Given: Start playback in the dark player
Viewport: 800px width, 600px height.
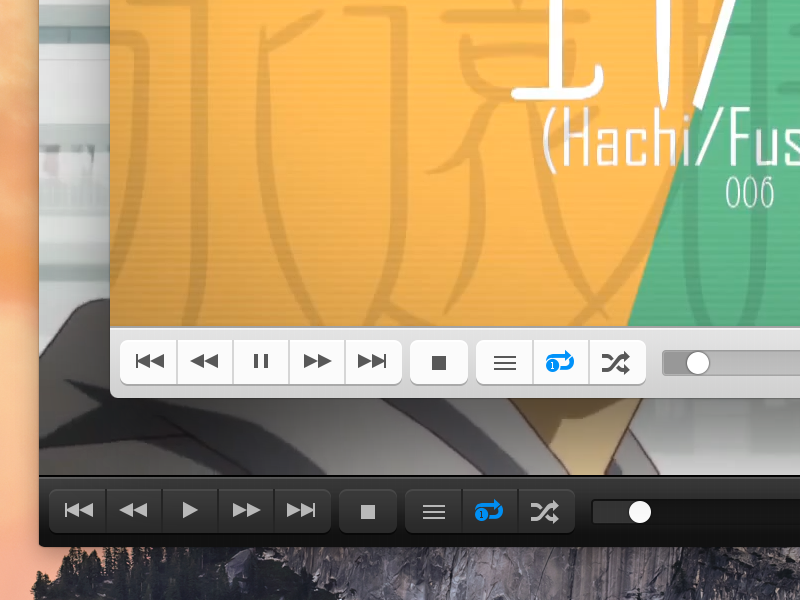Looking at the screenshot, I should coord(190,511).
